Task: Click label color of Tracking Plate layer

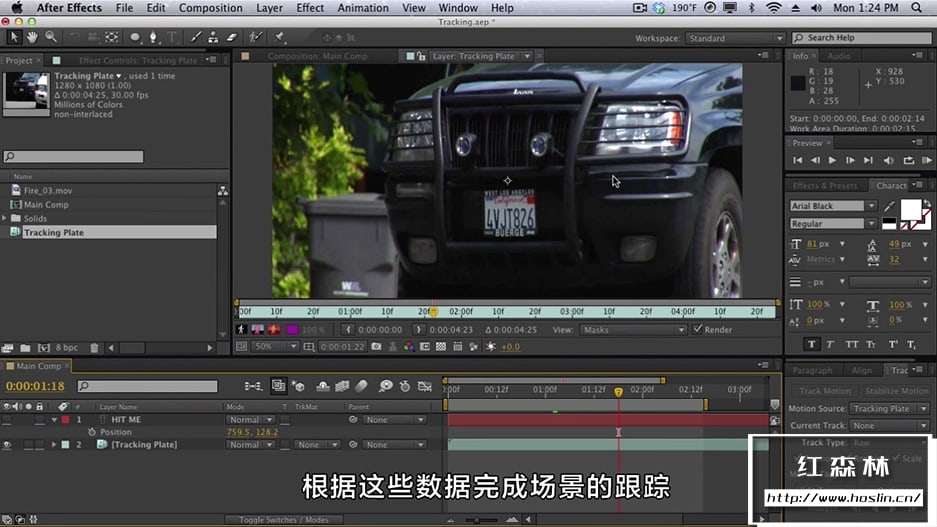Action: tap(65, 445)
